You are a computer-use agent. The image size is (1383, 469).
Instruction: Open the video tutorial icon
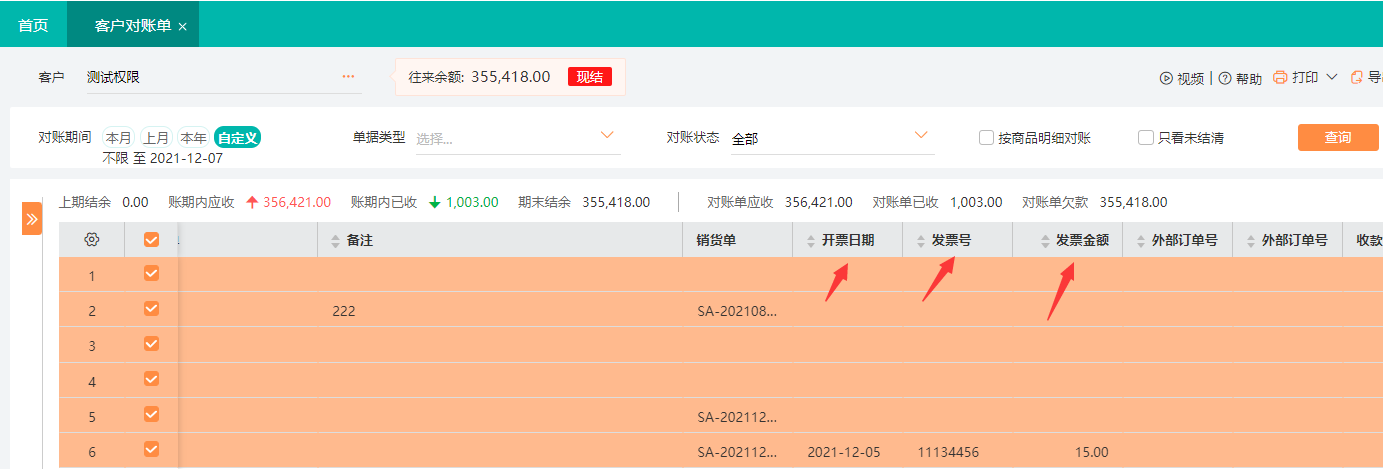point(1165,78)
